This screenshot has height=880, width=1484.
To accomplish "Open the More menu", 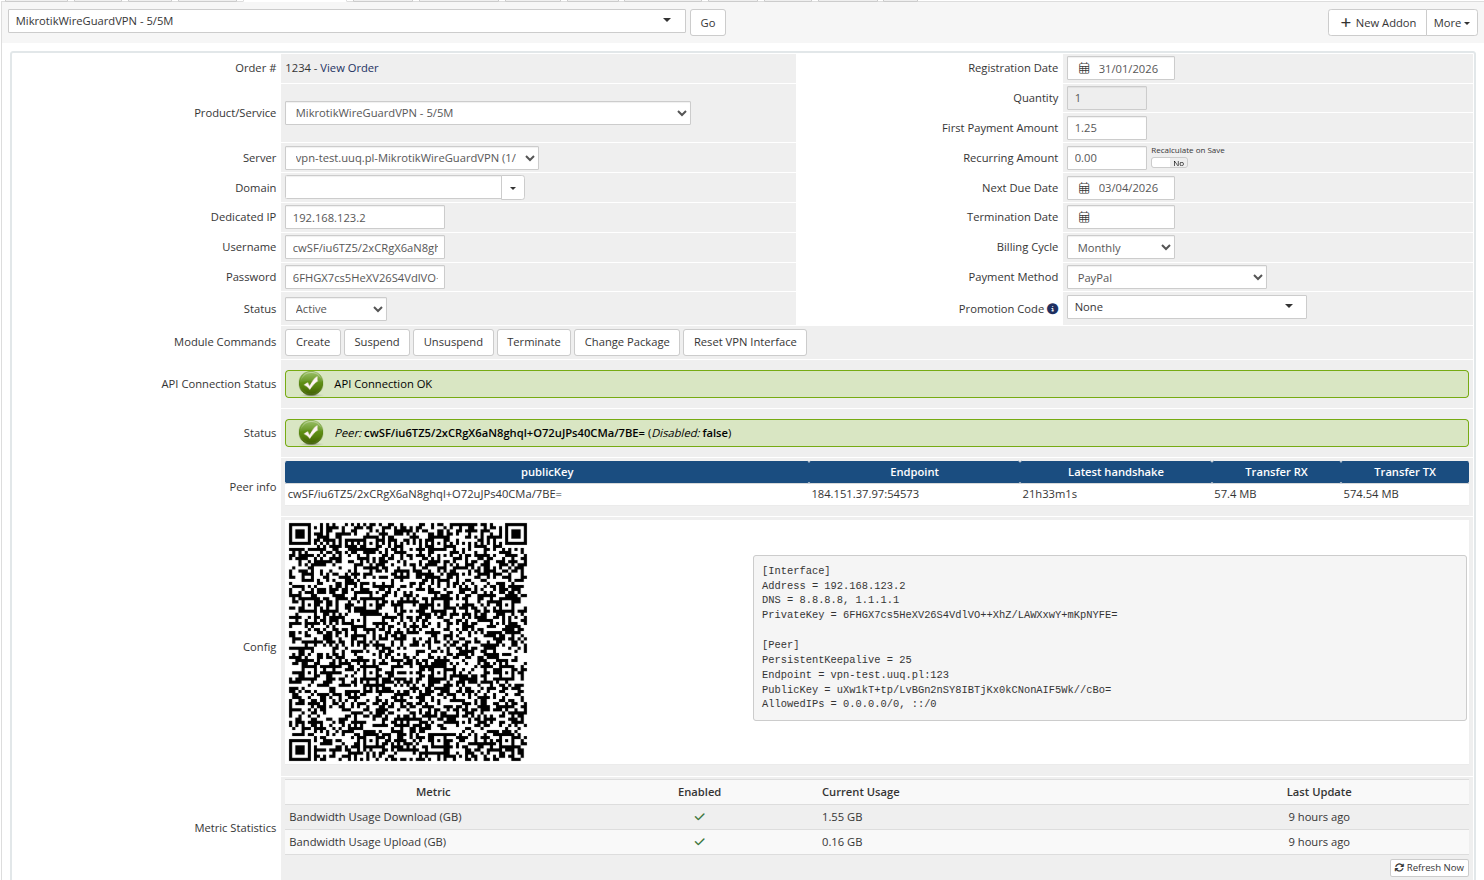I will [1450, 22].
